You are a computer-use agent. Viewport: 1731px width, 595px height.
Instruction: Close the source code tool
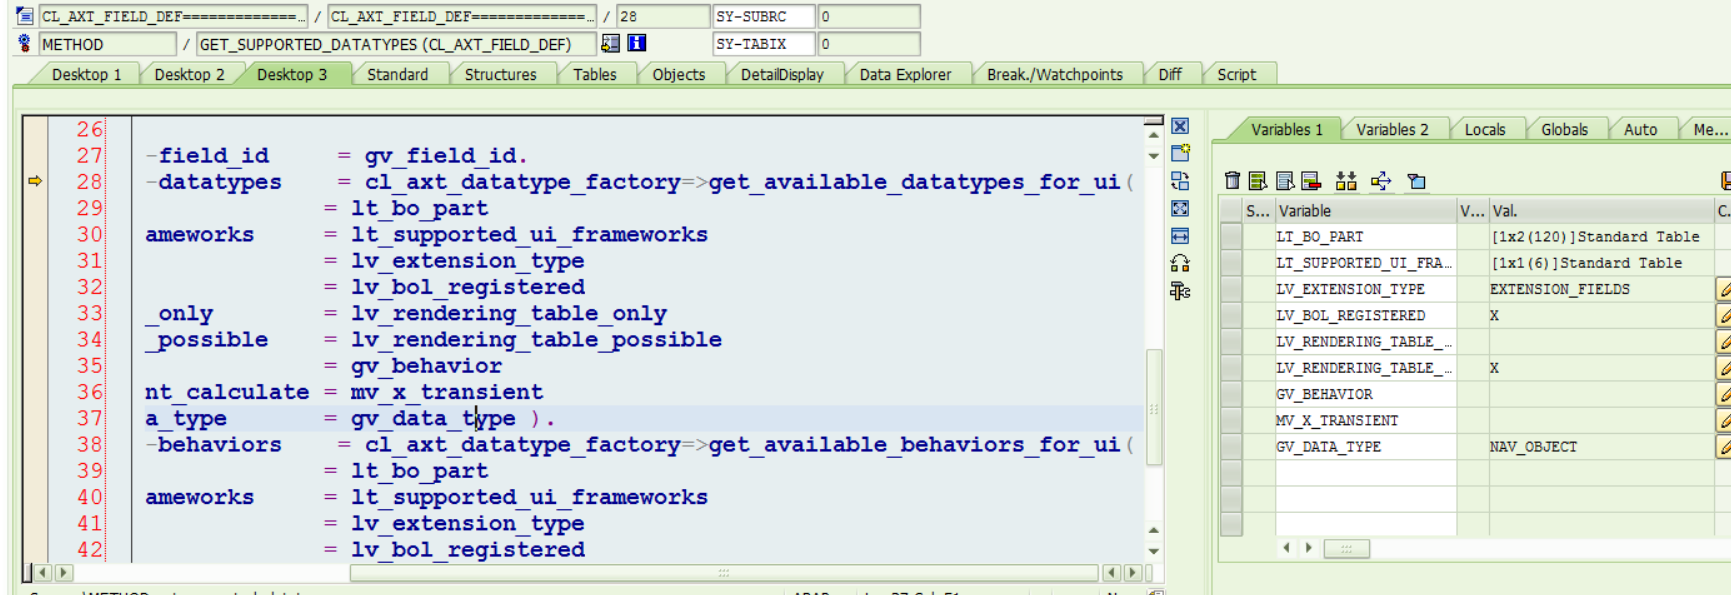pyautogui.click(x=1180, y=126)
